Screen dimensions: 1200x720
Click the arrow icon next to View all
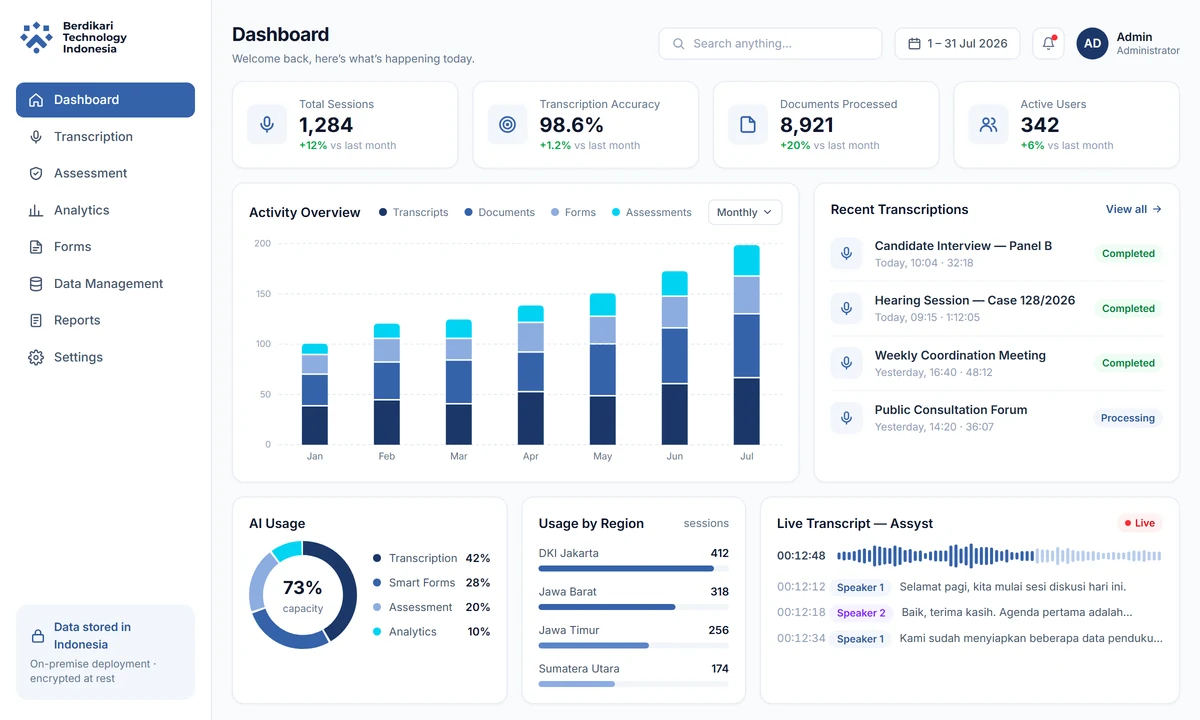(x=1157, y=210)
